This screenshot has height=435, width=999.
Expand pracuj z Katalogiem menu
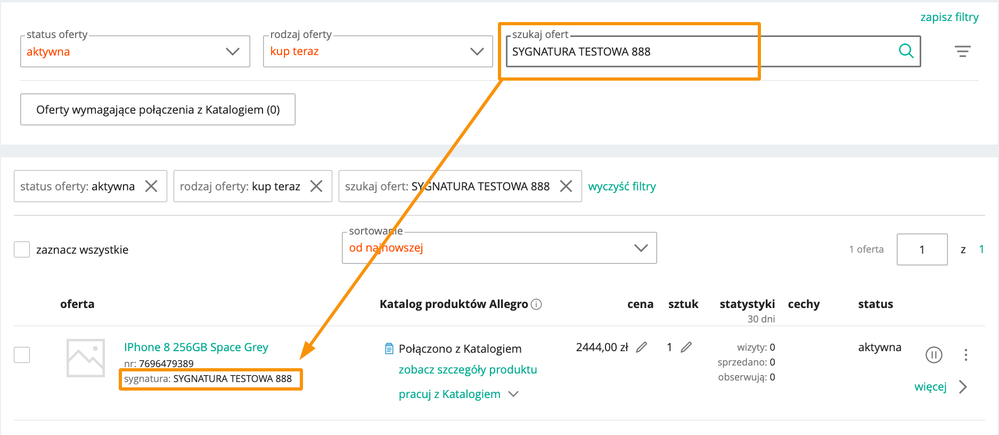[459, 394]
